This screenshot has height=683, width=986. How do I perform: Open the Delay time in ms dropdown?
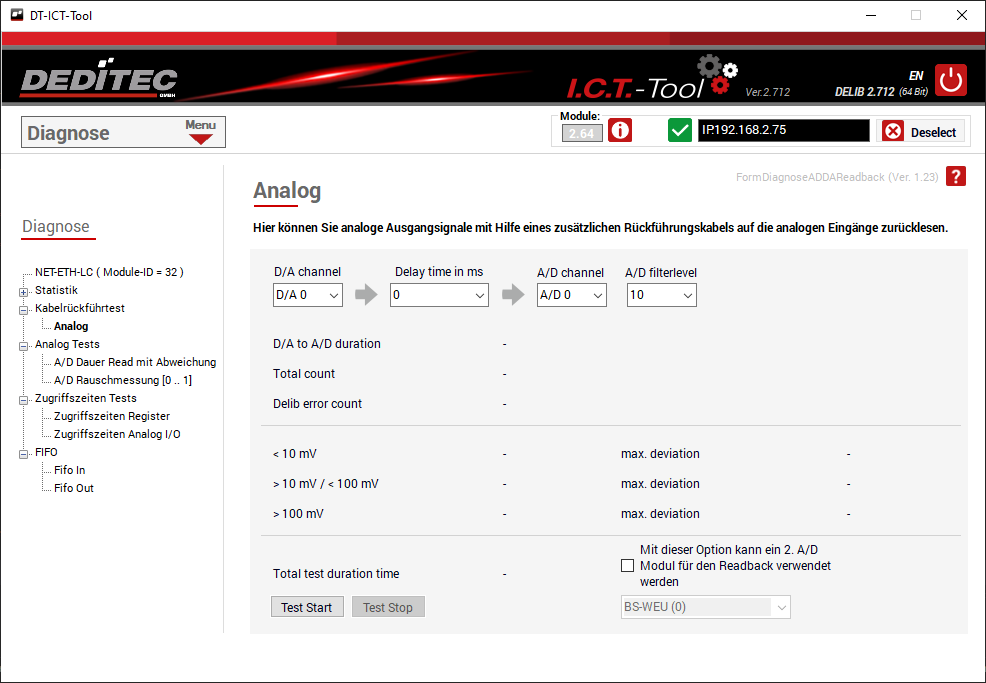(439, 295)
